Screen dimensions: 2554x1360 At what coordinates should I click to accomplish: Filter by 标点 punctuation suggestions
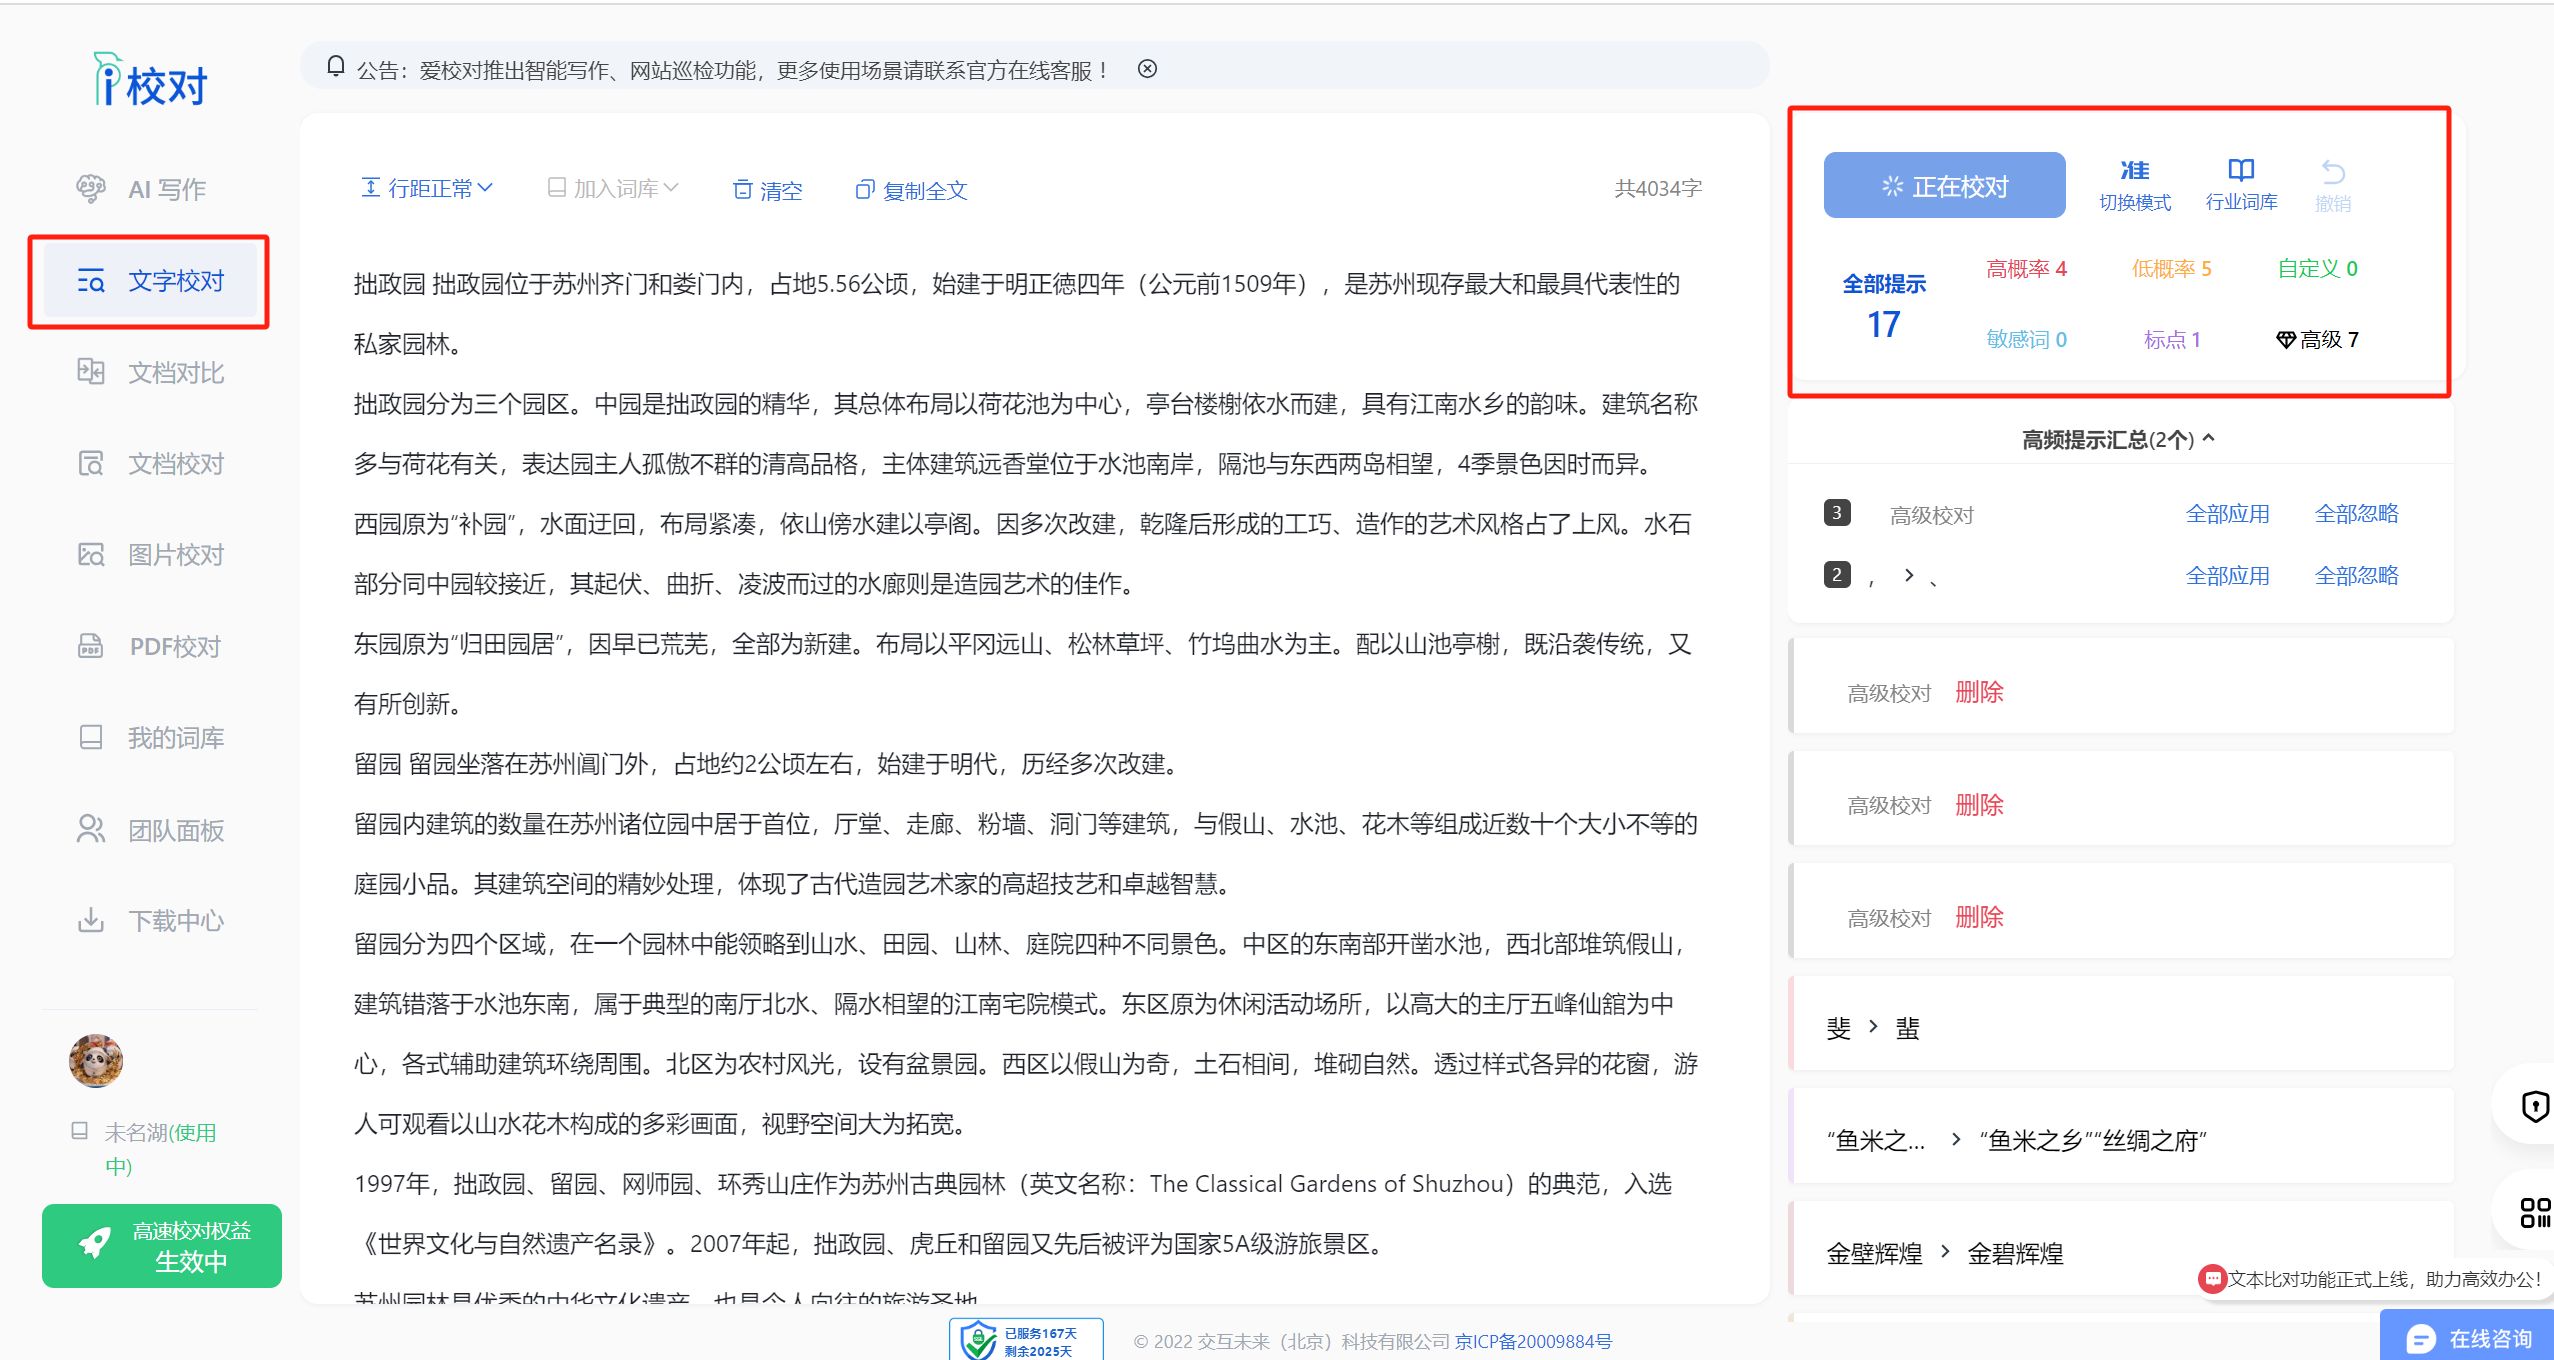pos(2171,340)
